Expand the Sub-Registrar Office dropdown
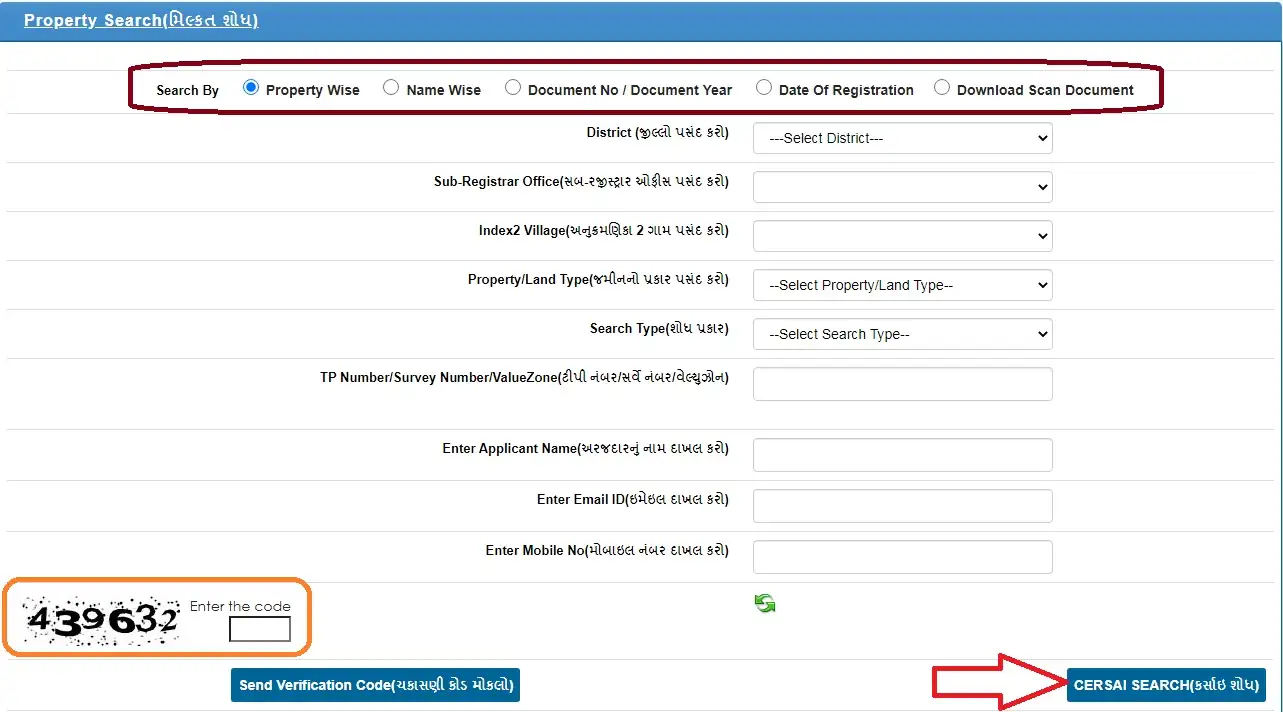 coord(902,187)
